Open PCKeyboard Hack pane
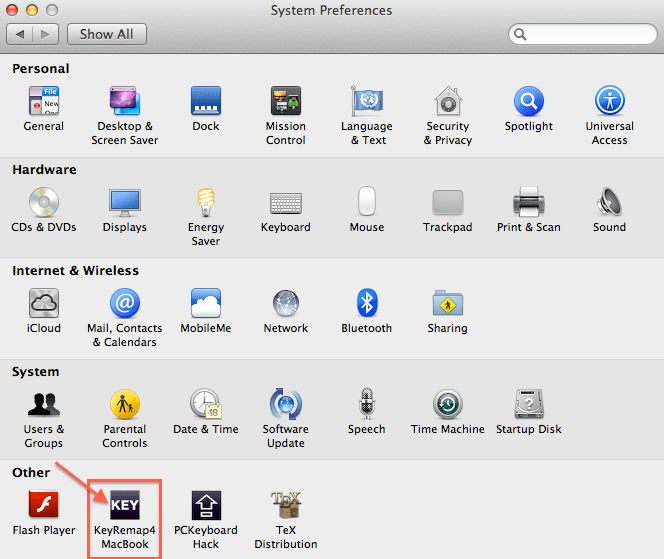This screenshot has width=664, height=559. point(205,505)
